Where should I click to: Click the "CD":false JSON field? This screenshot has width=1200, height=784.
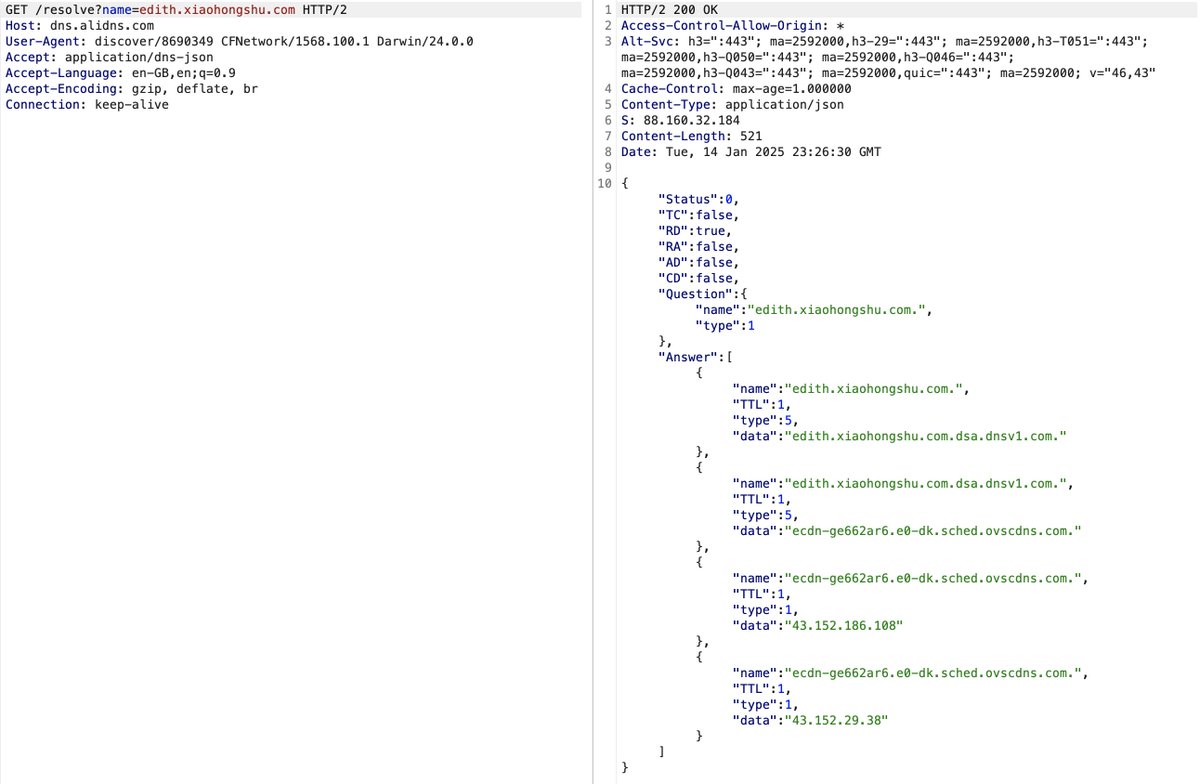pyautogui.click(x=698, y=279)
